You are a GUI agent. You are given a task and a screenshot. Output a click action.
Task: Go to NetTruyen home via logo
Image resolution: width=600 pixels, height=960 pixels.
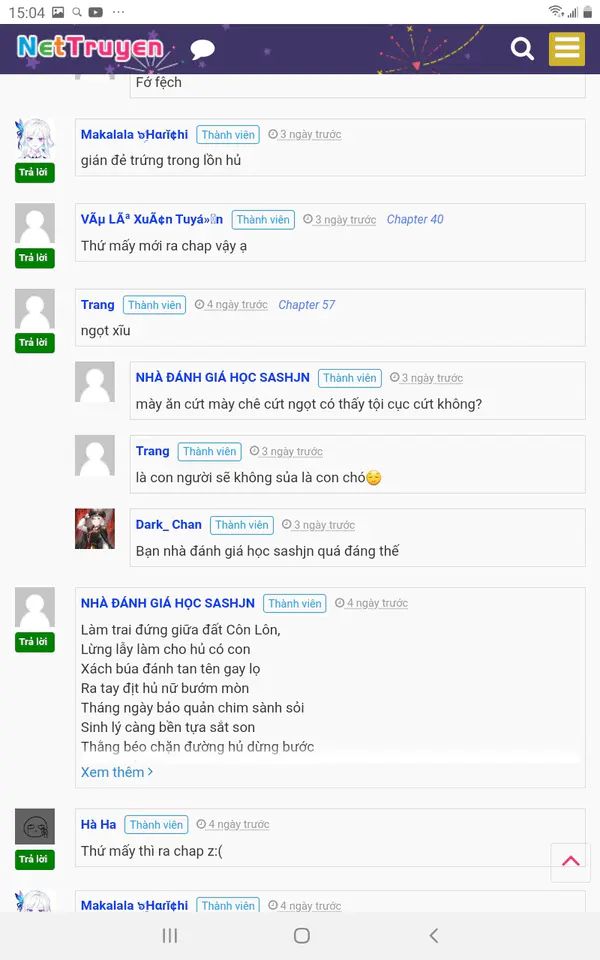click(90, 48)
